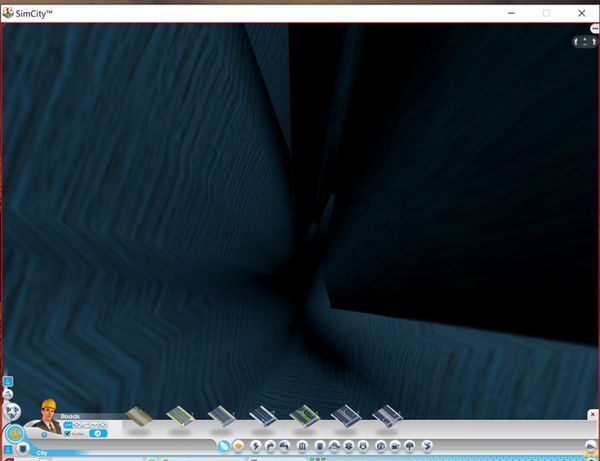Close the SimCity window
The width and height of the screenshot is (600, 461).
tap(582, 13)
